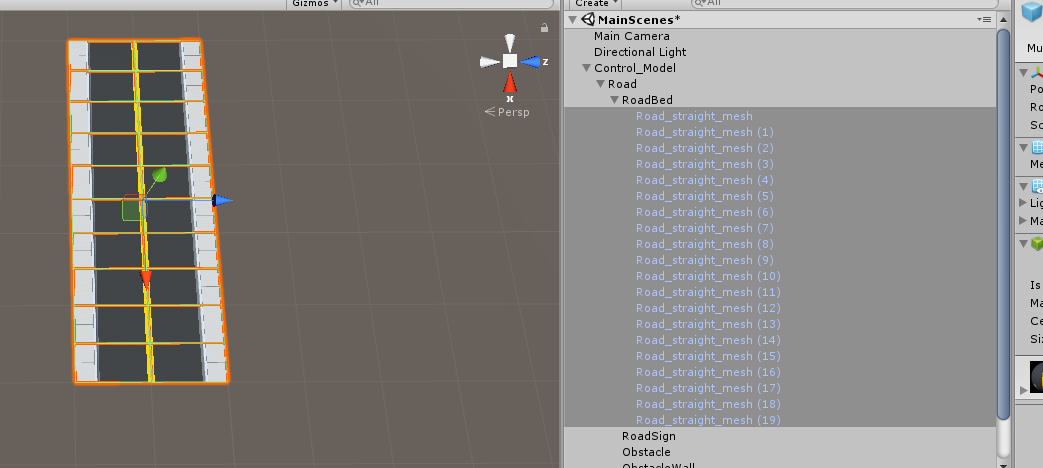Viewport: 1043px width, 468px height.
Task: Select Road_straight_mesh without a number
Action: click(694, 116)
